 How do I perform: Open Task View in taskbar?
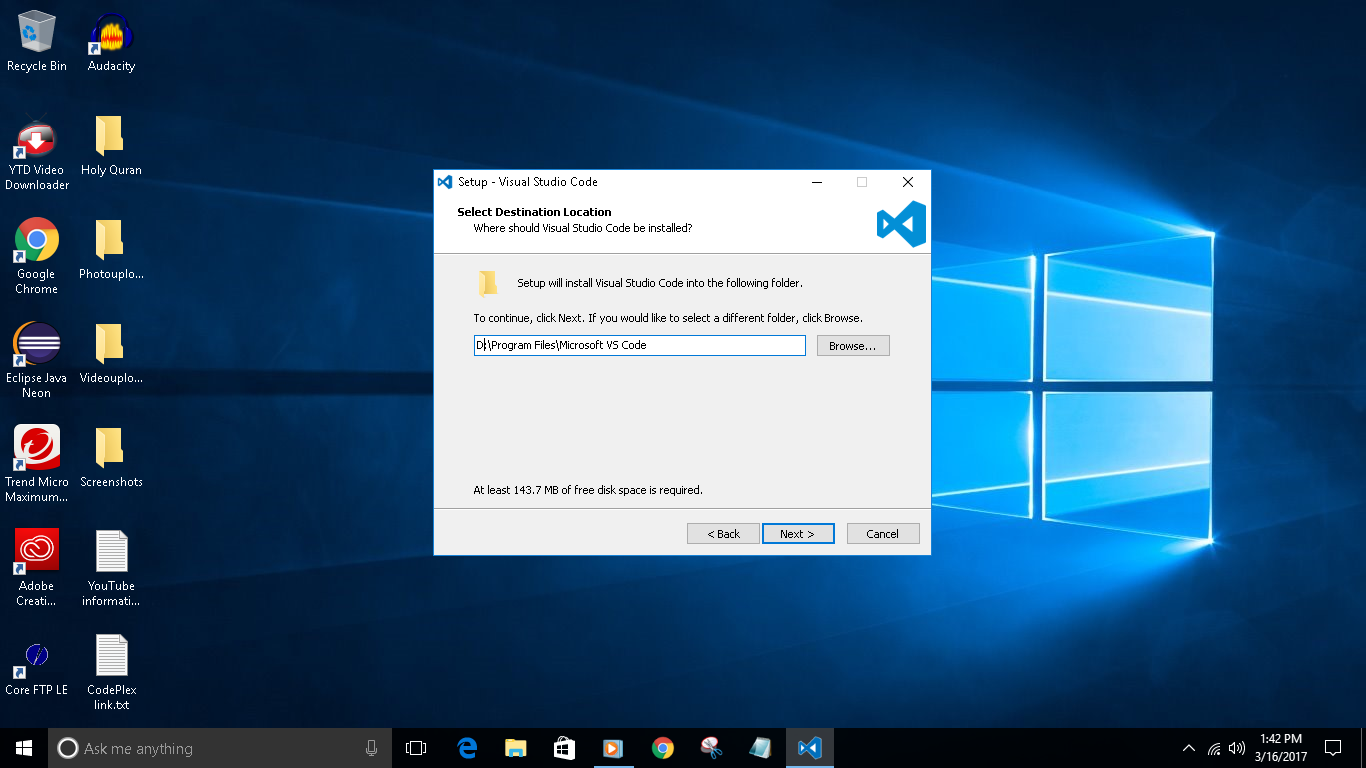(416, 748)
